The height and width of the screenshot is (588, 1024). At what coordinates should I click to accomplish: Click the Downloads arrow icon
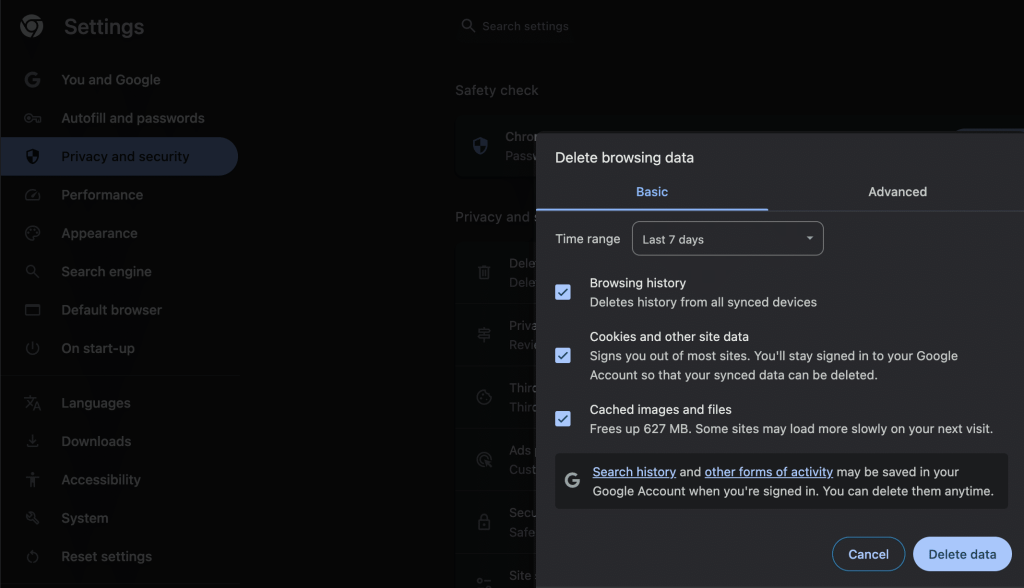pos(33,441)
